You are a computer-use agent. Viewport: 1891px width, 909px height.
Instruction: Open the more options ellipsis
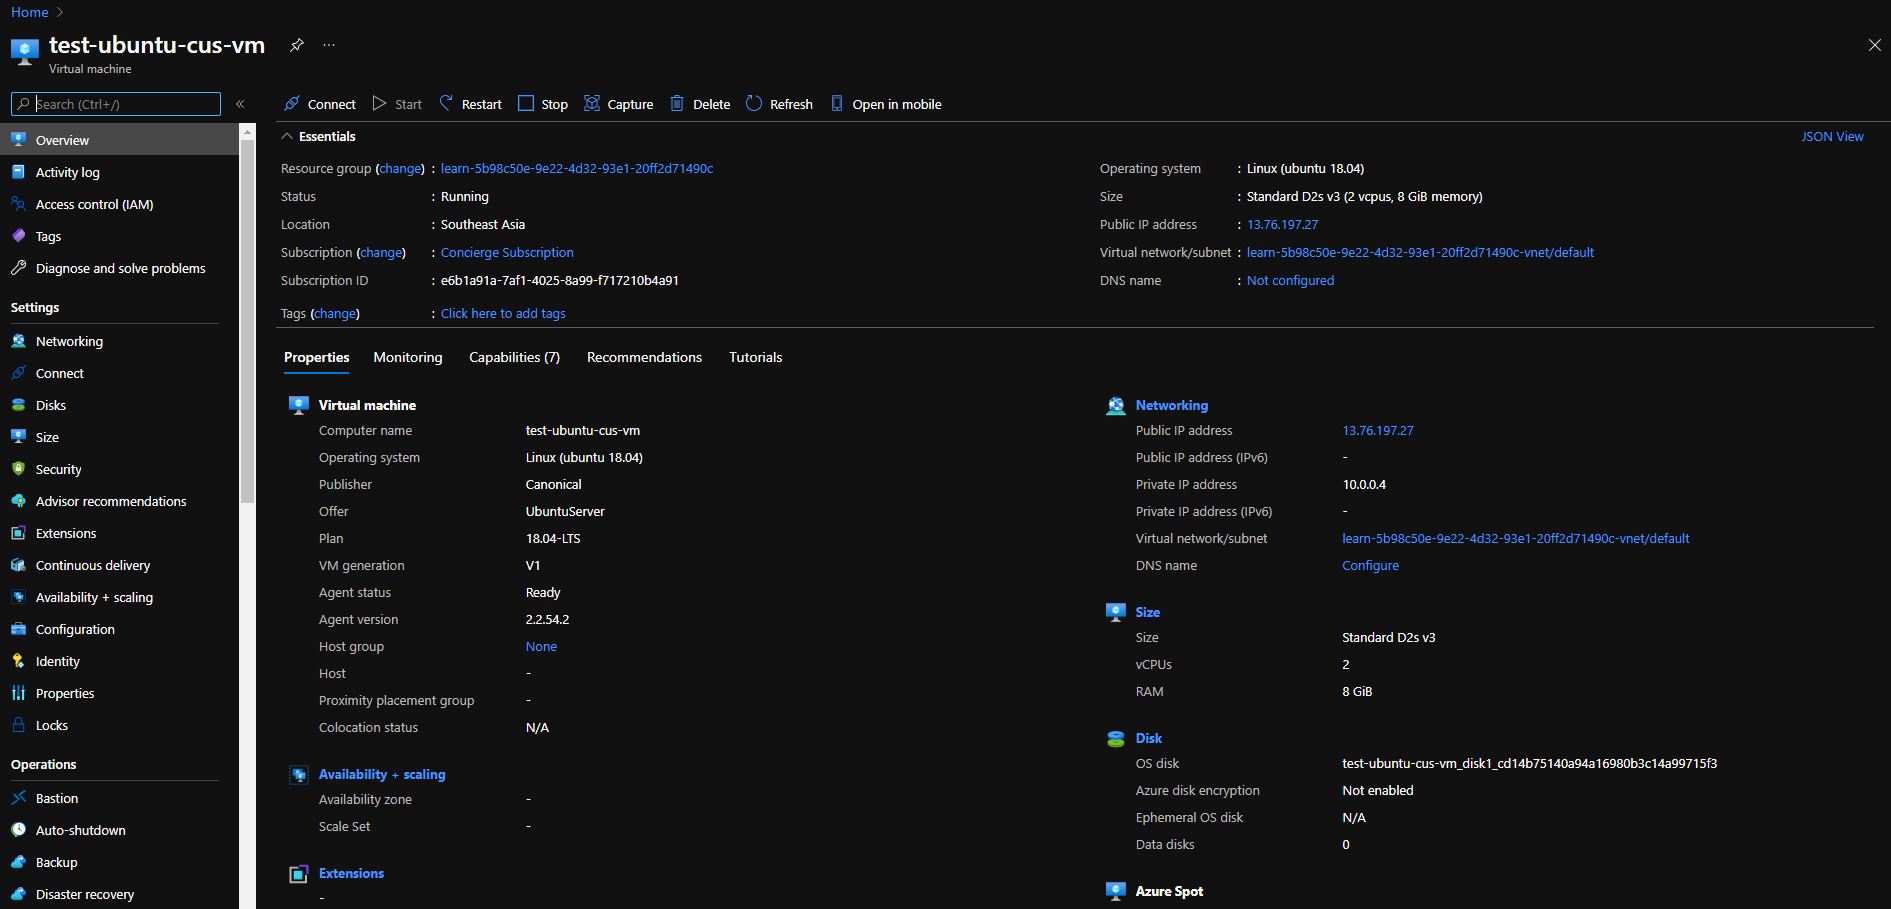click(329, 45)
